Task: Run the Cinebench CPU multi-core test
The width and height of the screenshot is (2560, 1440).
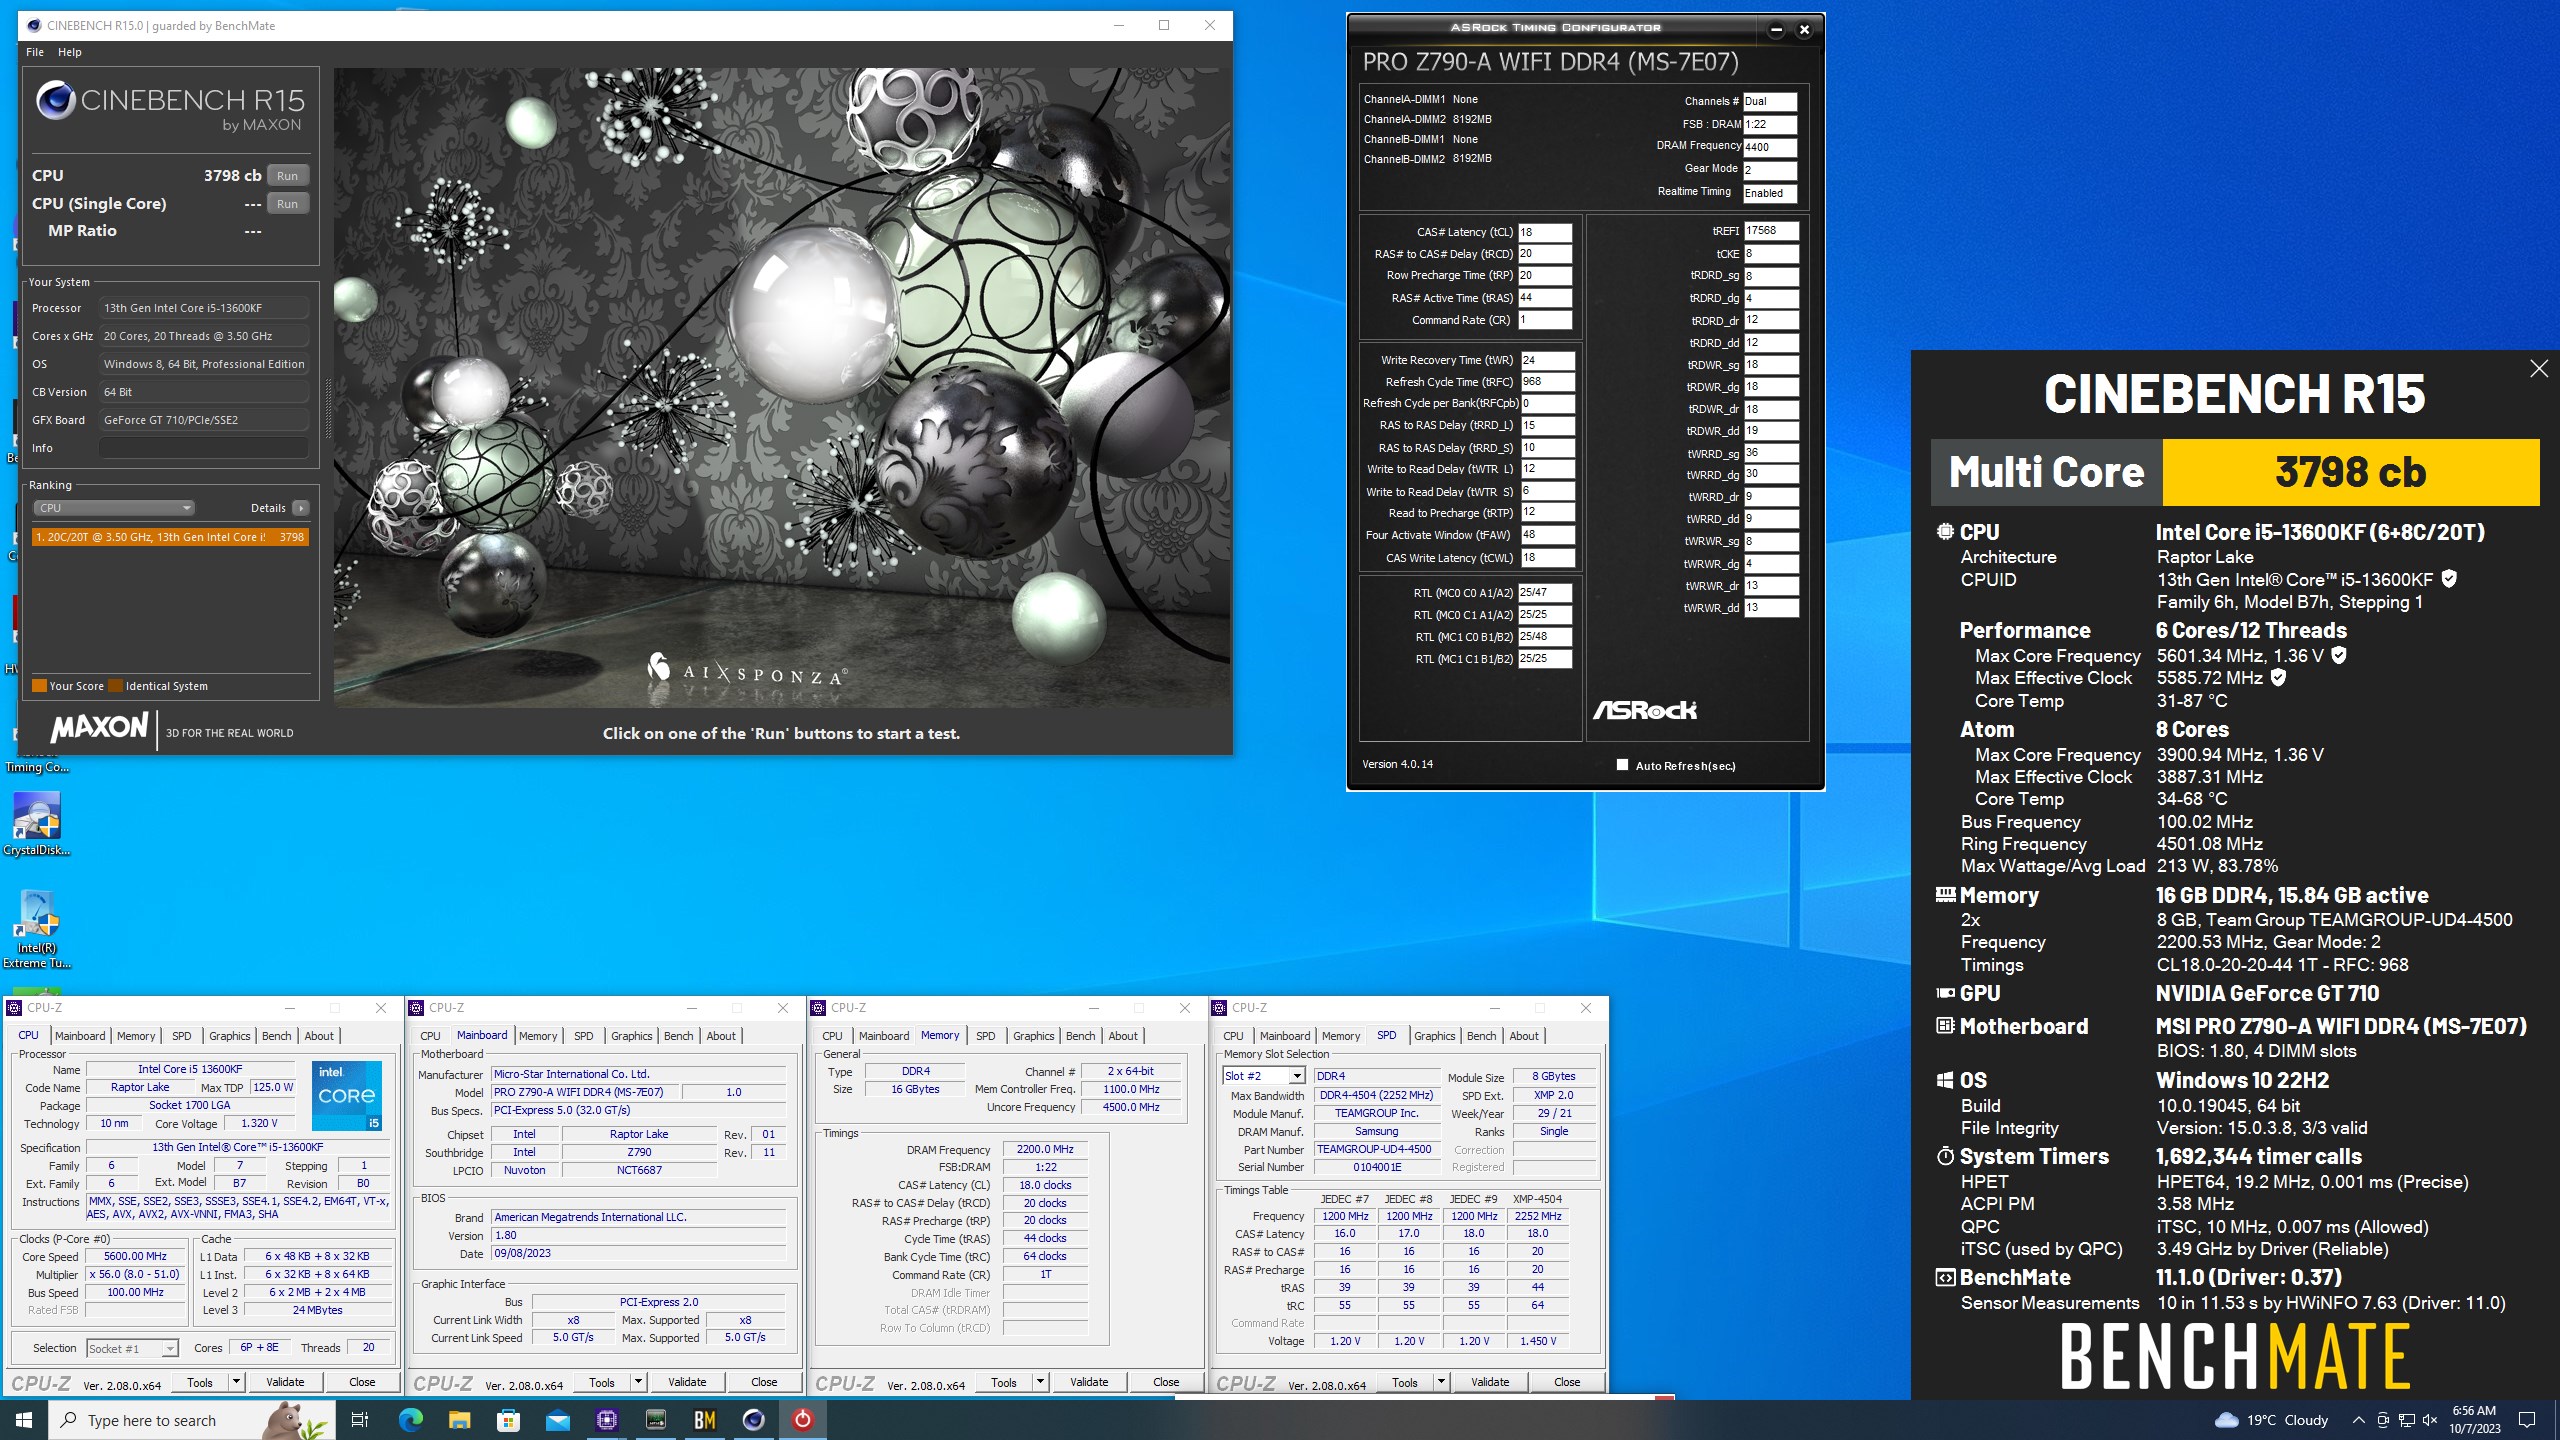Action: tap(287, 175)
